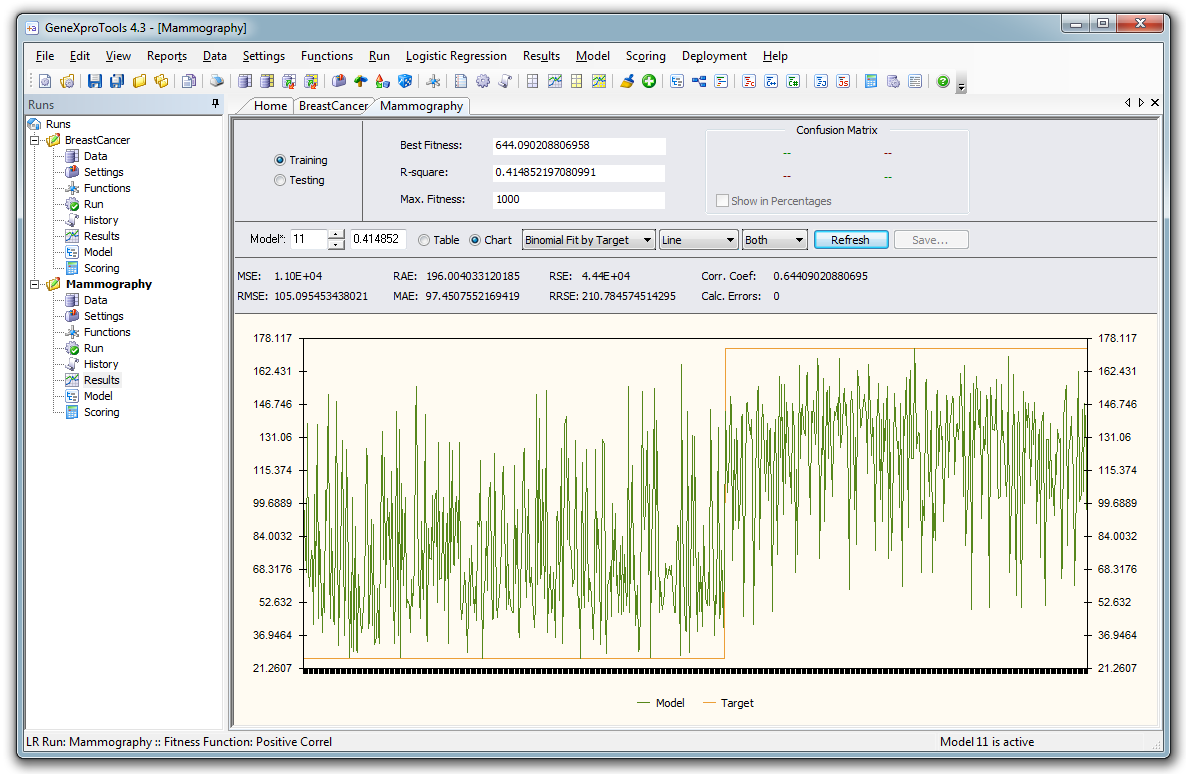The image size is (1186, 774).
Task: Click the C++ code toolbar icon
Action: 771,82
